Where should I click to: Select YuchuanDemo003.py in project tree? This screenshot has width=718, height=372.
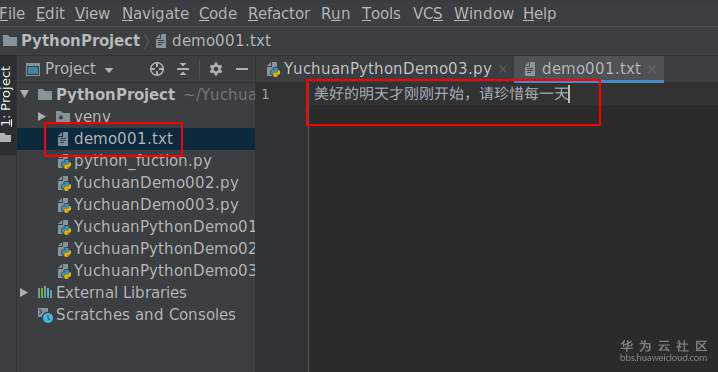[156, 204]
